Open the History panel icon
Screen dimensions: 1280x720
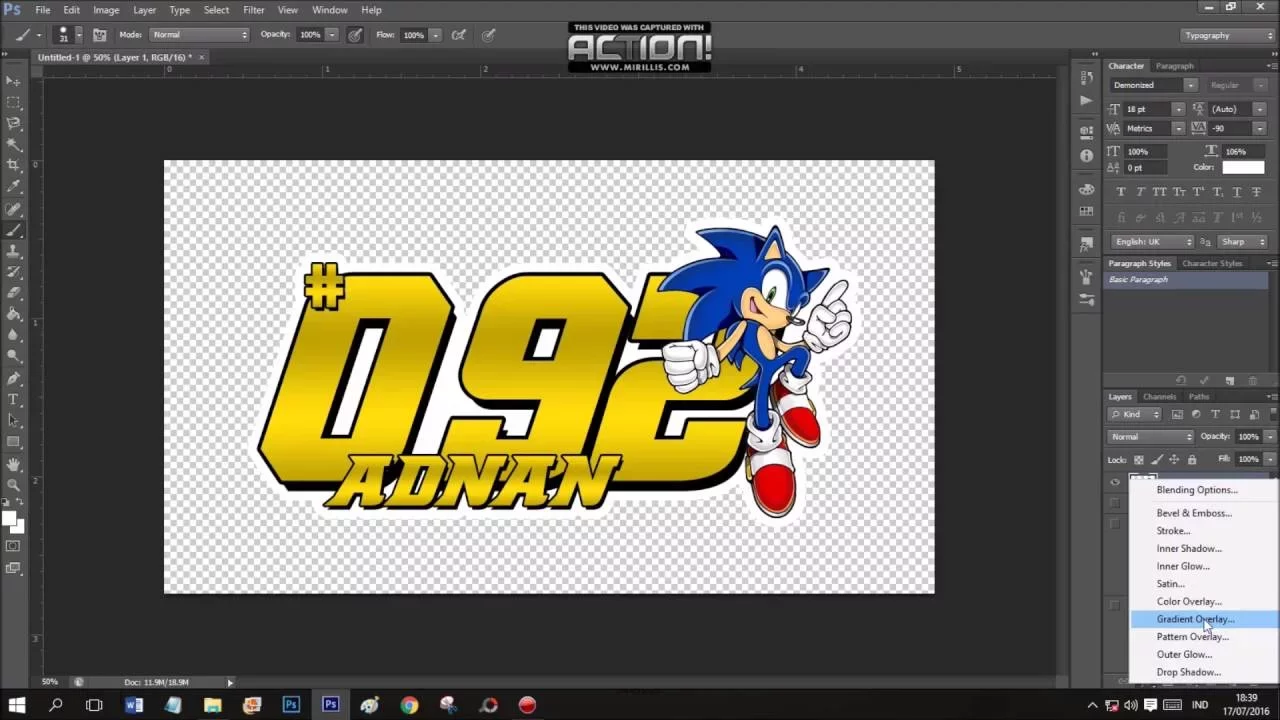click(x=1086, y=79)
